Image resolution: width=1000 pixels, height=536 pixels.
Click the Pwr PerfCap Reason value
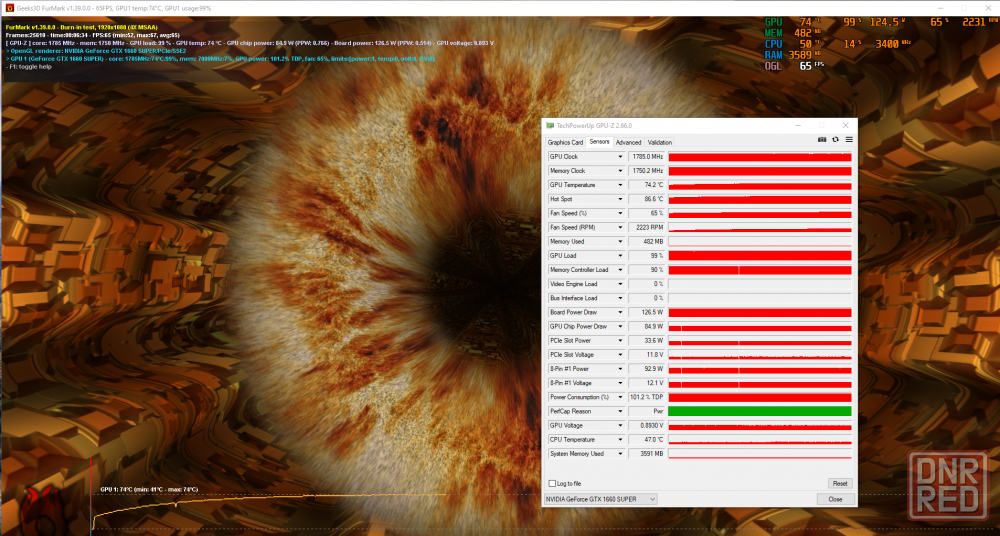click(x=647, y=412)
